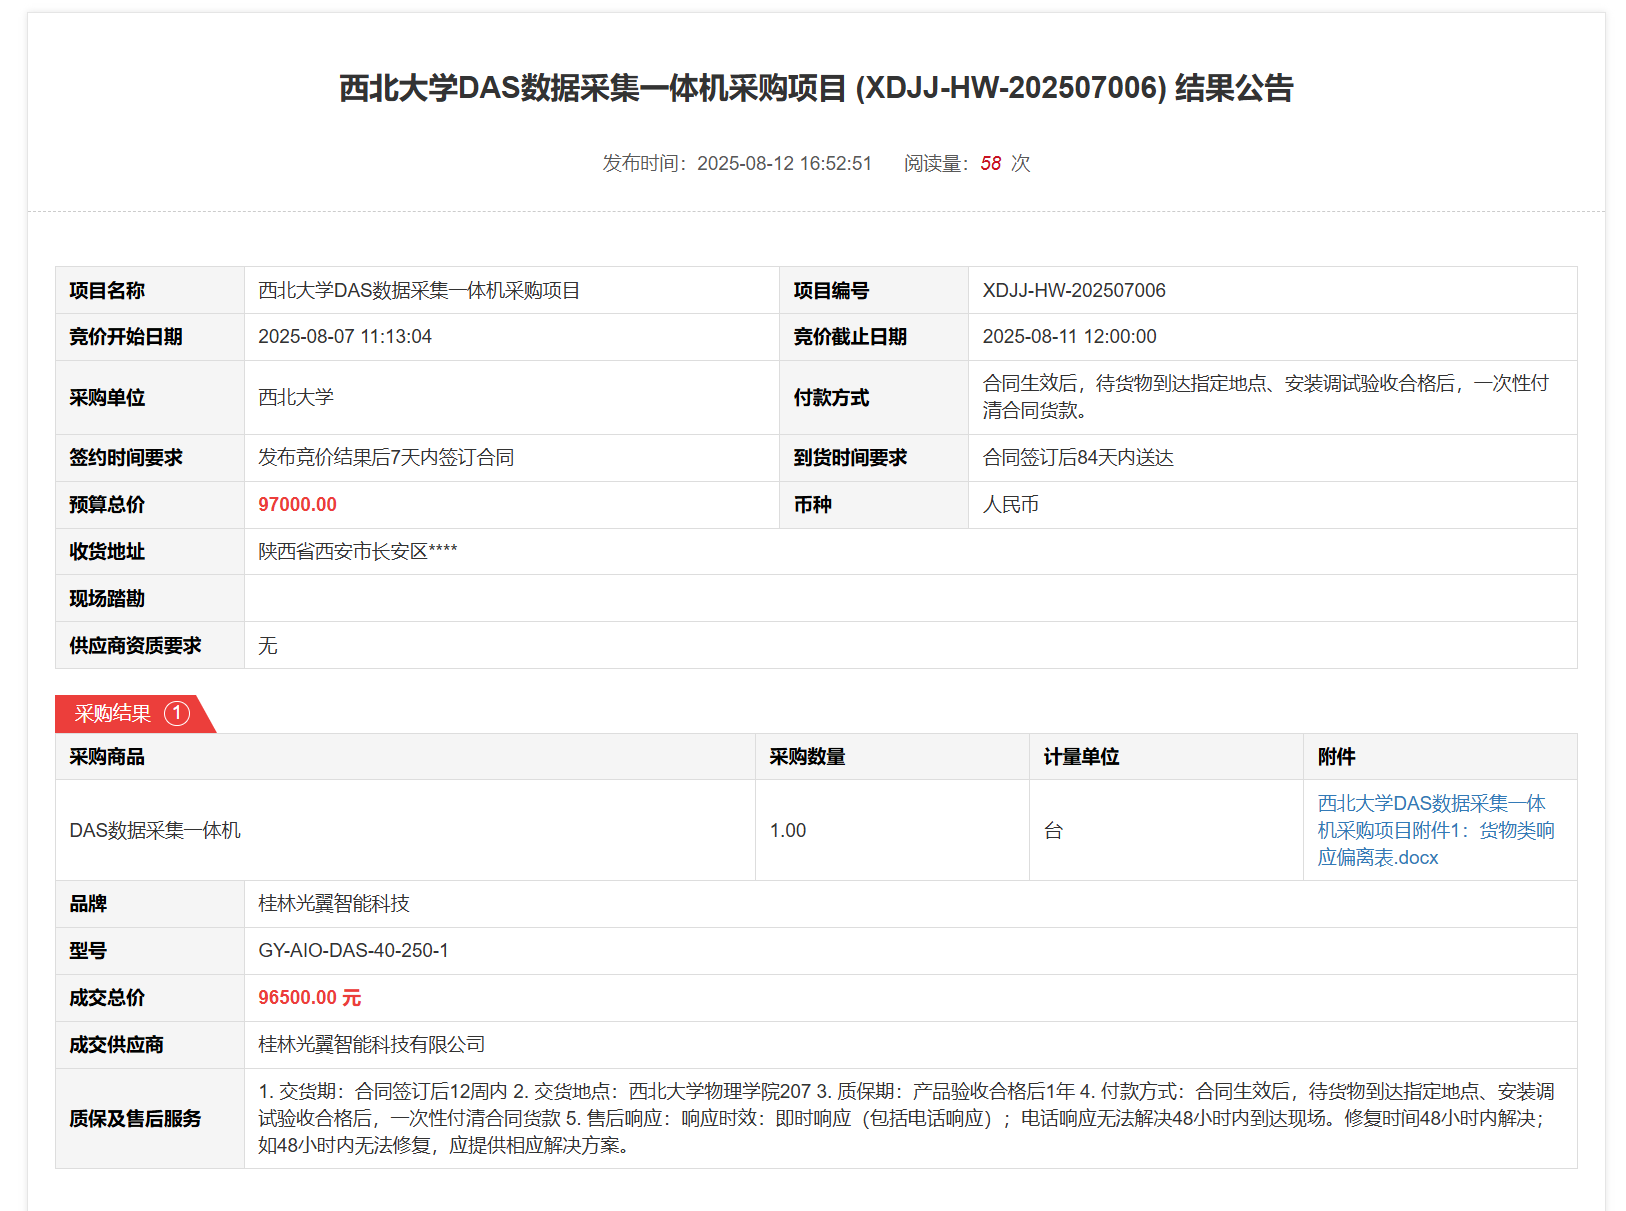Click the 质保及售后服务 description text

(x=905, y=1118)
